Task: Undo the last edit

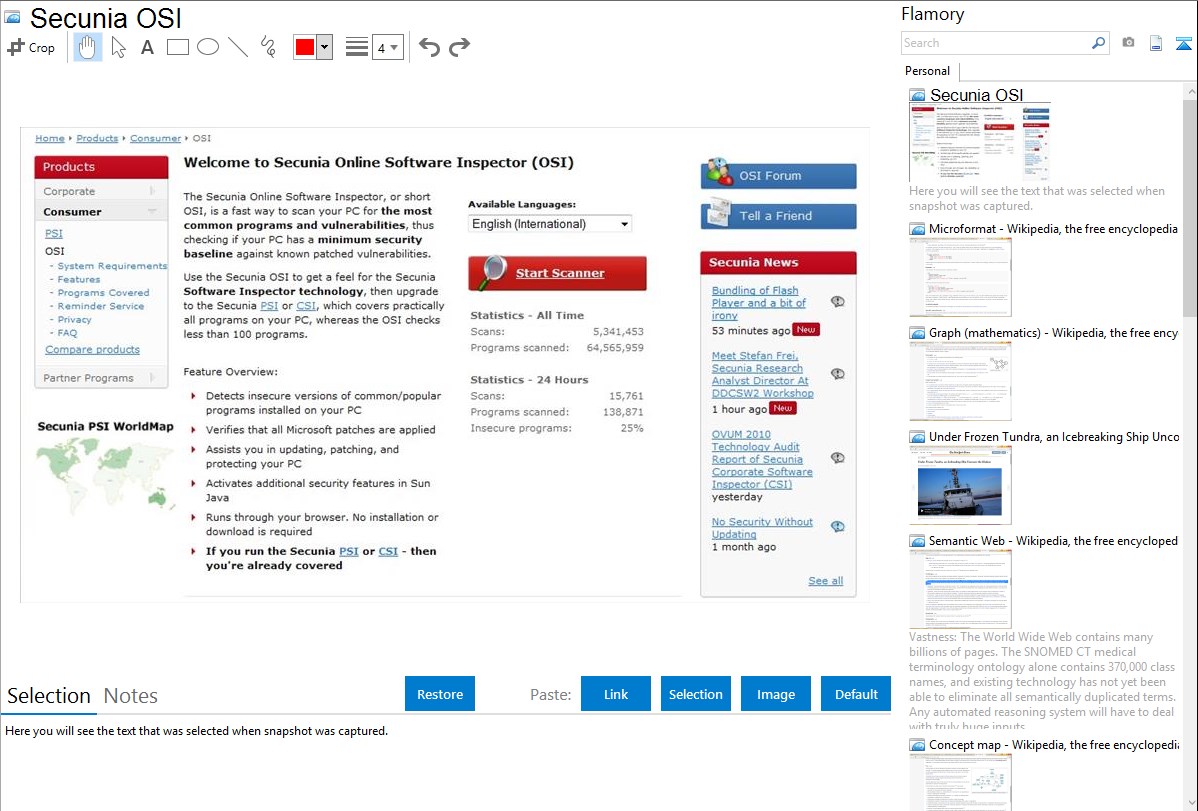Action: [429, 47]
